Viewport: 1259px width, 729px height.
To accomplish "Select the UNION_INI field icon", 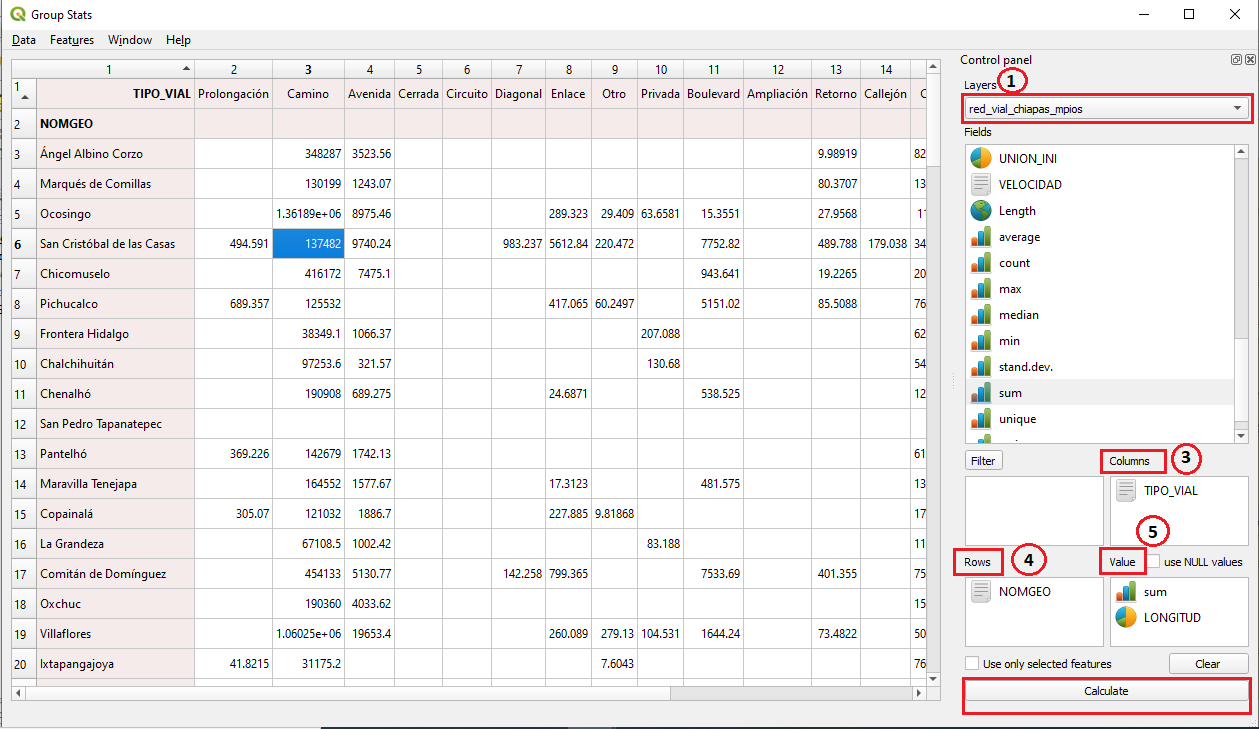I will tap(980, 159).
